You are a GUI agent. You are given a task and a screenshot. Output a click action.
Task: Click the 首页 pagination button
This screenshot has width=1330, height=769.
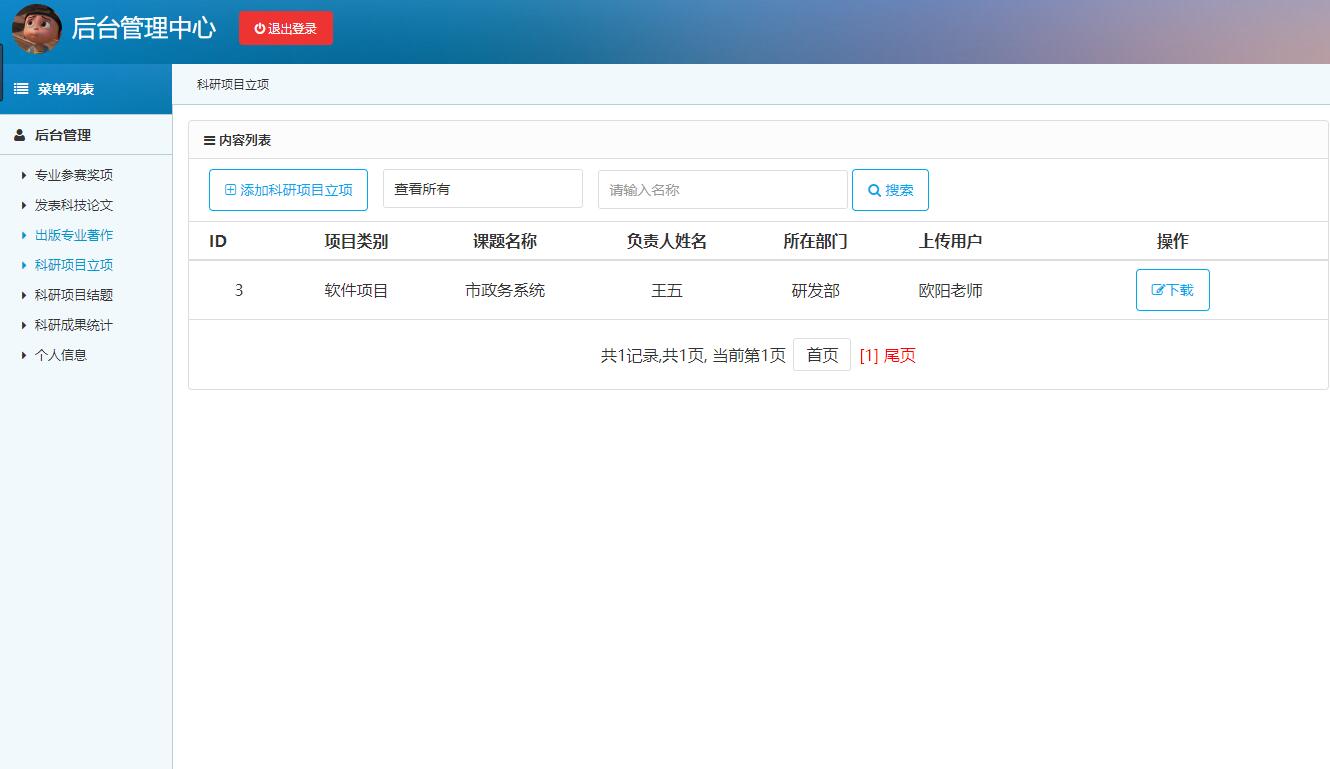click(821, 354)
